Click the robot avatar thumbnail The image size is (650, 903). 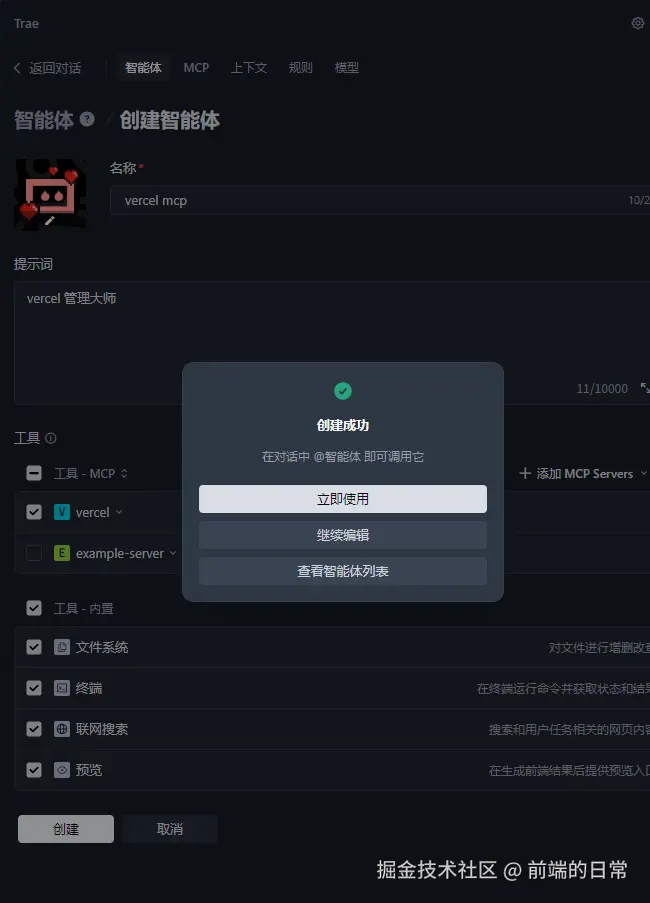click(x=50, y=194)
